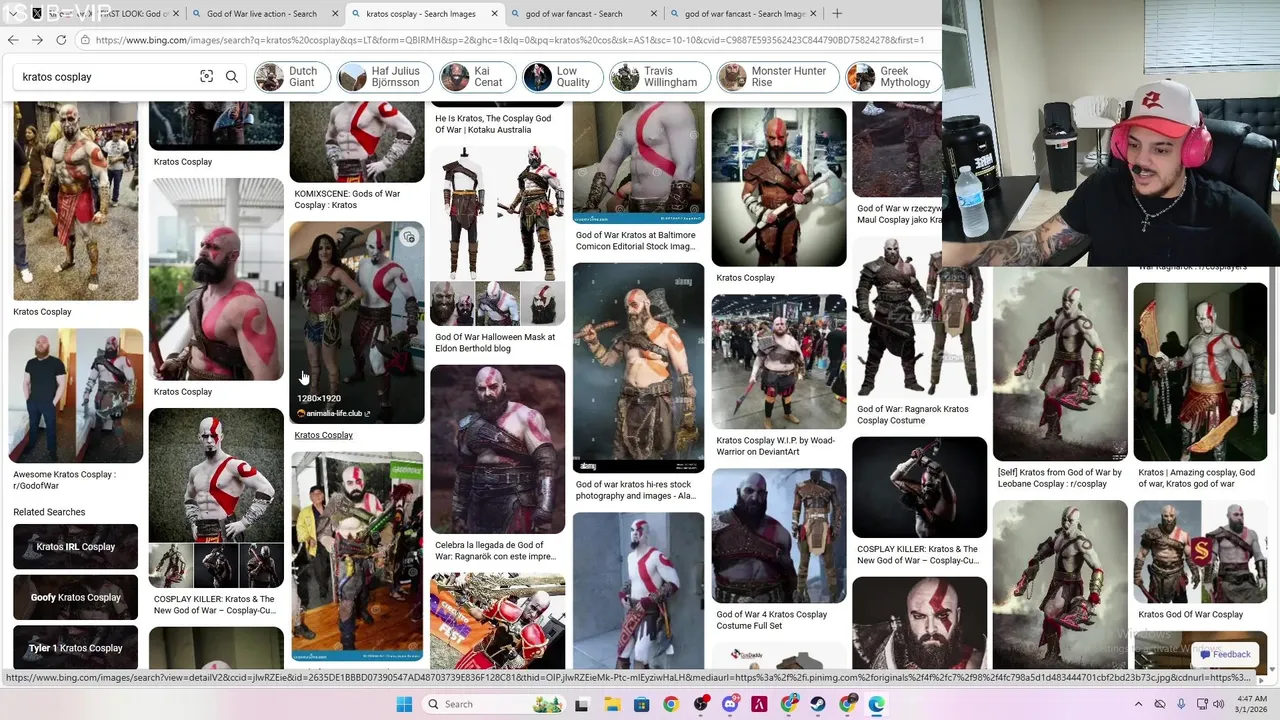Viewport: 1280px width, 720px height.
Task: Open the 'Kratos IRL Cosplay' related search
Action: (x=75, y=547)
